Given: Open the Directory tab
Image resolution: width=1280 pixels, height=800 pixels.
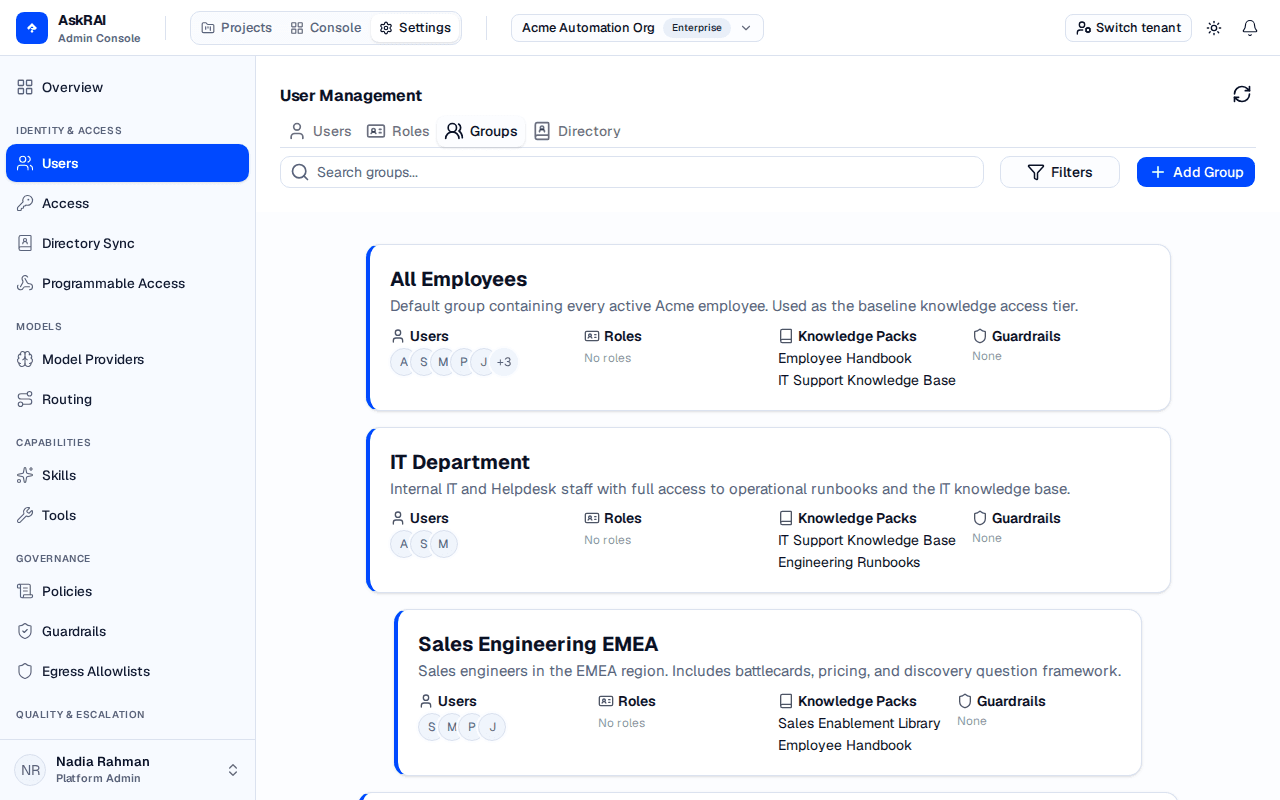Looking at the screenshot, I should 577,131.
